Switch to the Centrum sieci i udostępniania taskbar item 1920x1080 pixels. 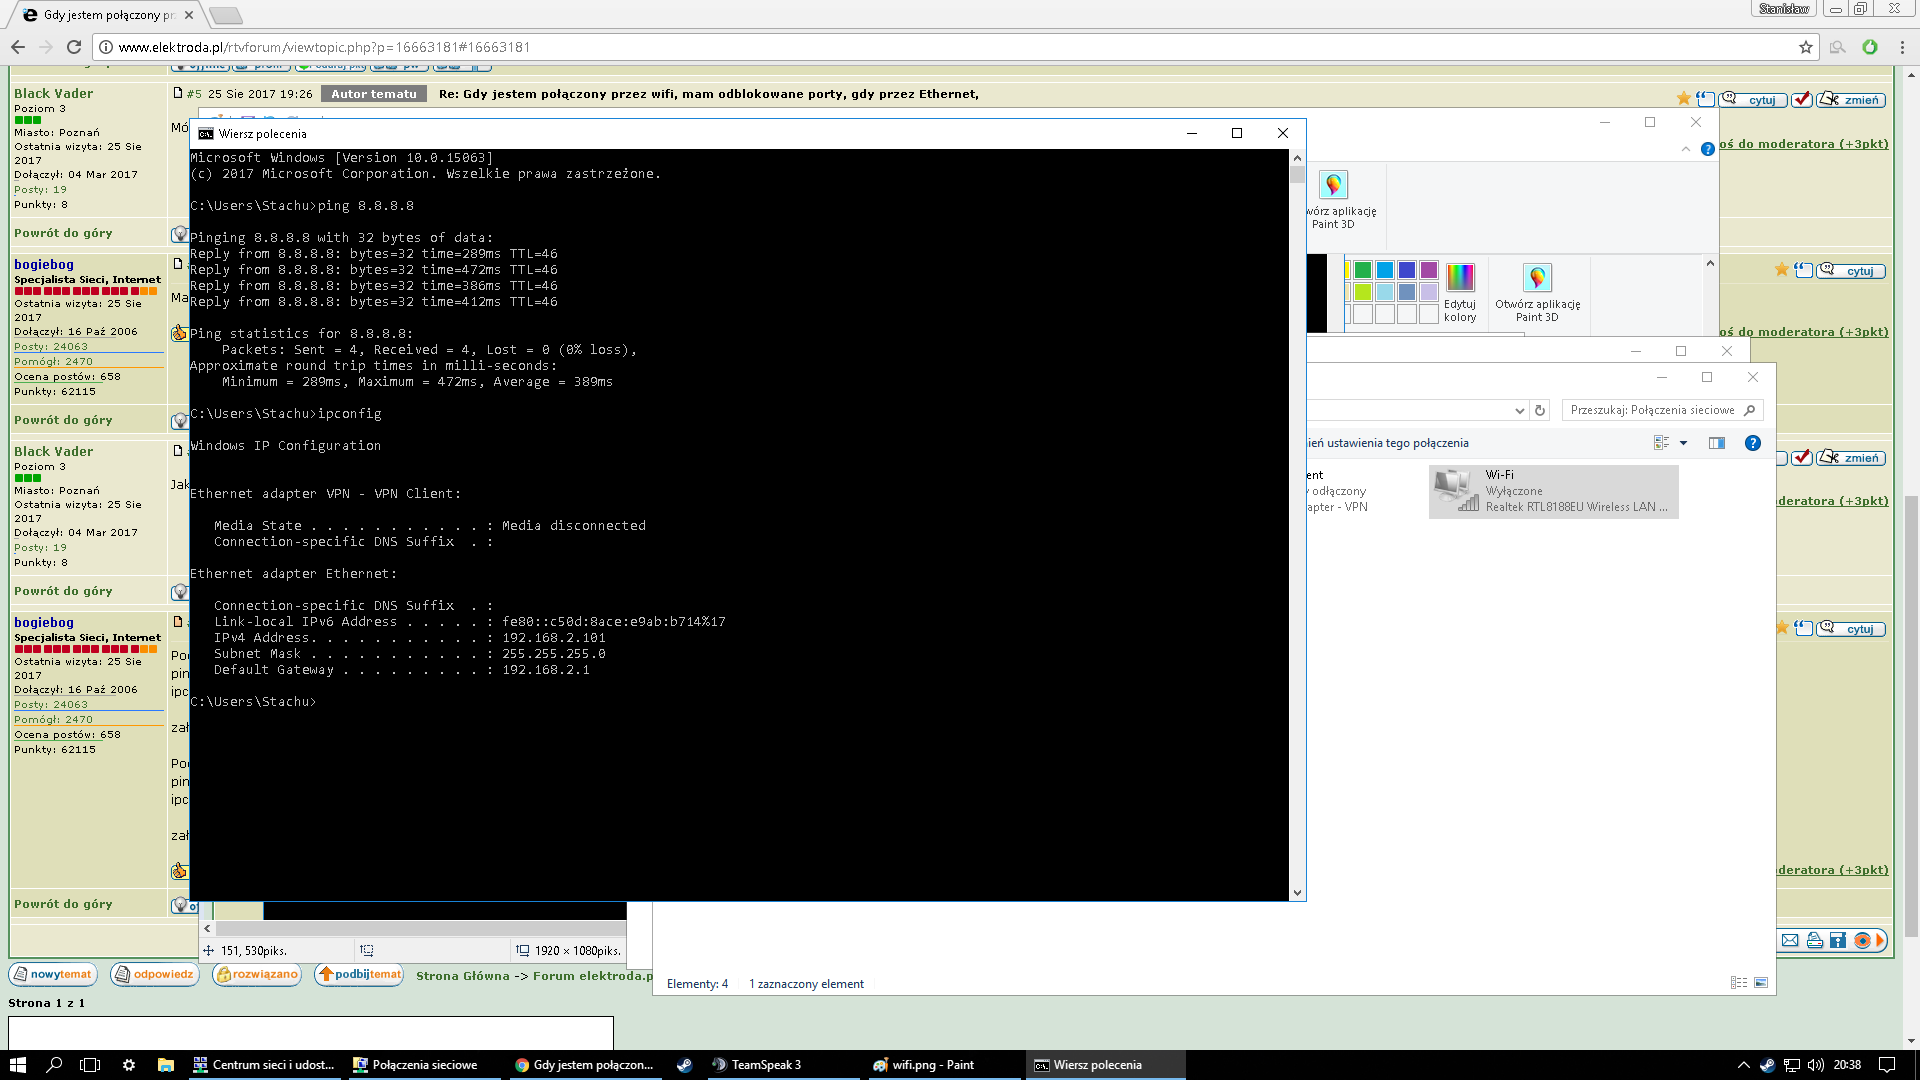click(x=265, y=1065)
